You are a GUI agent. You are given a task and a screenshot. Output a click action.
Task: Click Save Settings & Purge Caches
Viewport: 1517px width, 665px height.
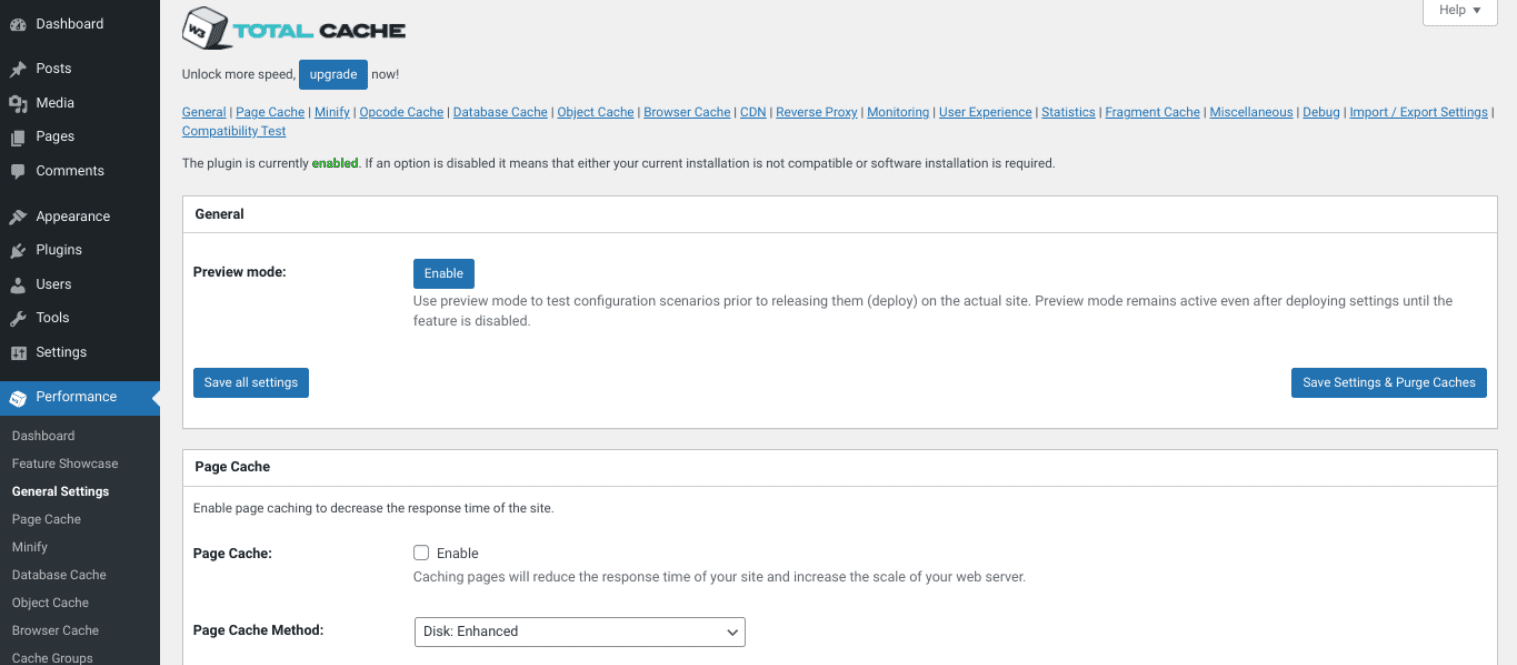click(1388, 382)
